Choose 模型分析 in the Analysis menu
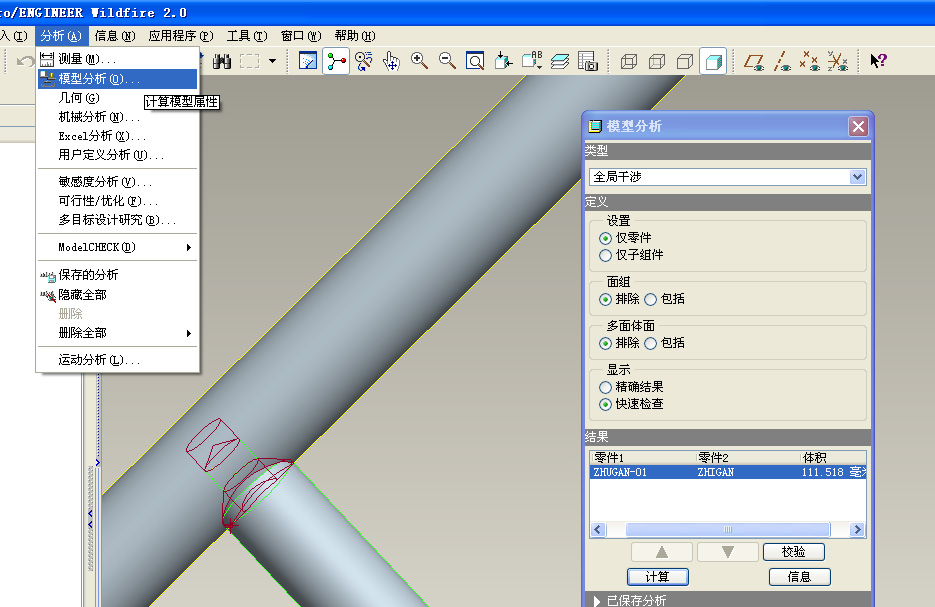Viewport: 935px width, 607px height. [x=117, y=79]
